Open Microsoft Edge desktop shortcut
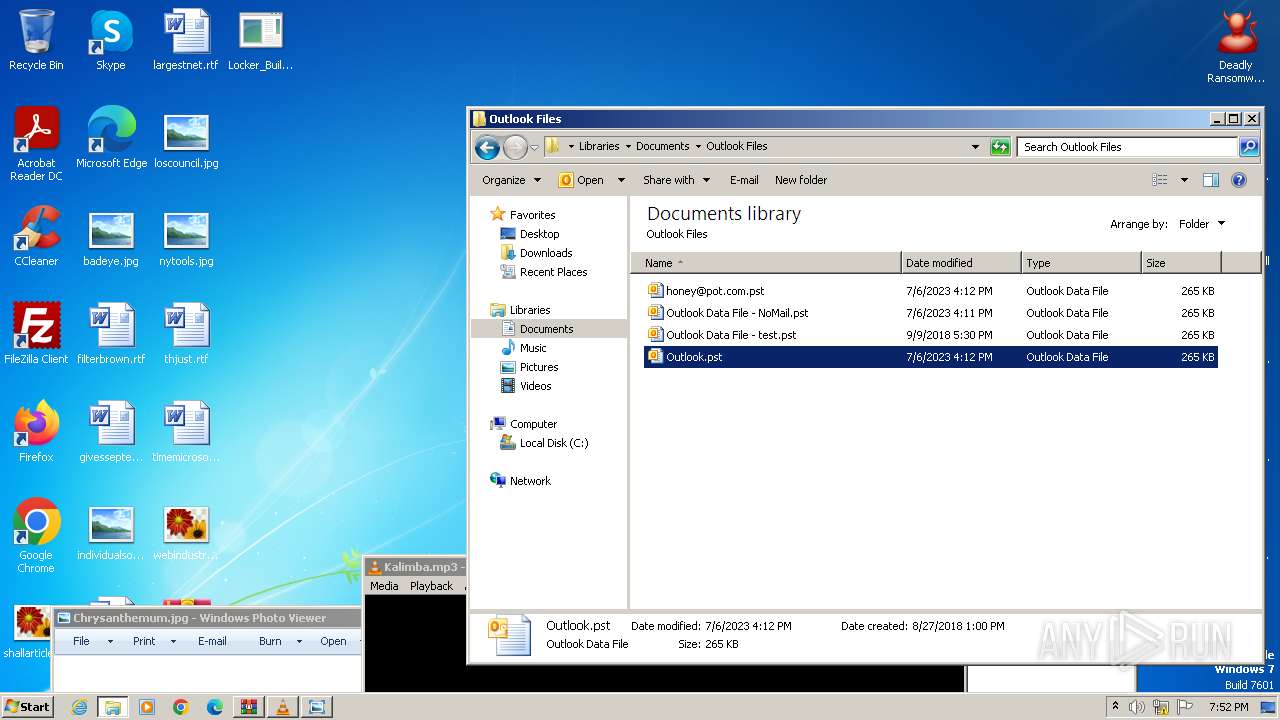This screenshot has width=1280, height=720. click(x=111, y=138)
